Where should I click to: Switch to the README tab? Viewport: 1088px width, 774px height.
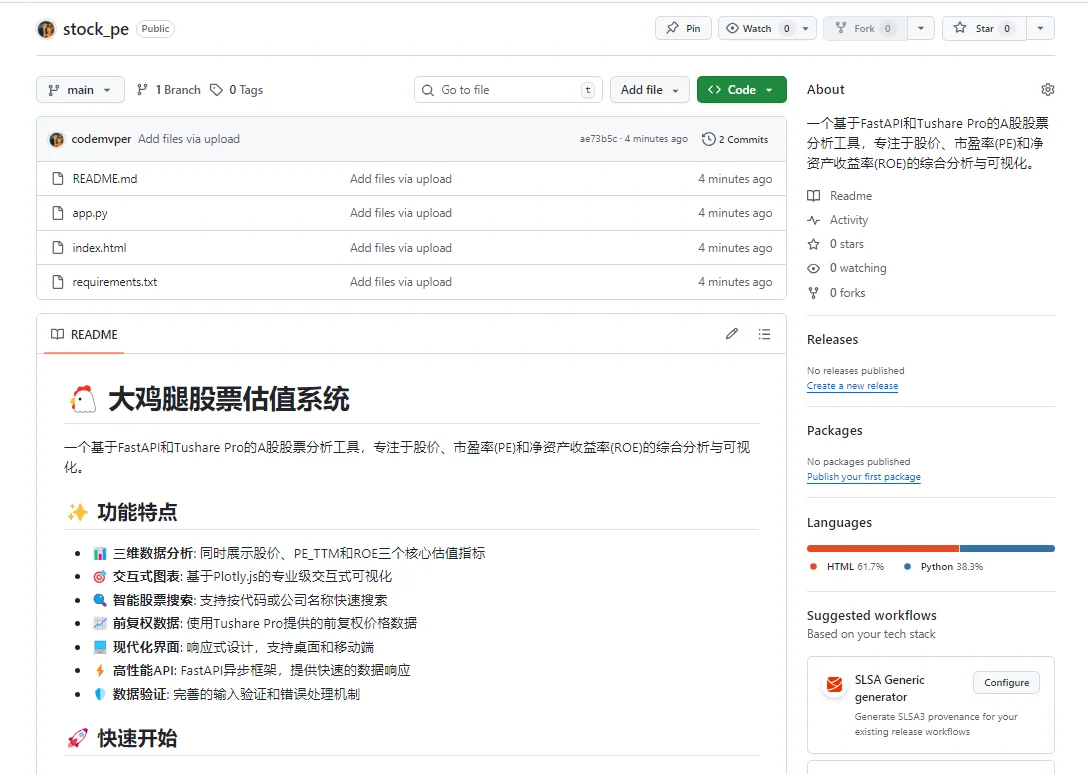tap(83, 334)
